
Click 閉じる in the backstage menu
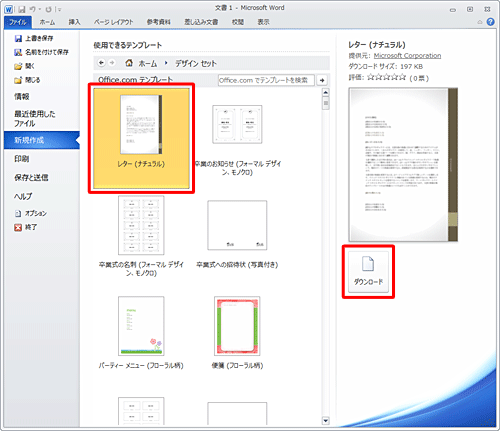[x=27, y=80]
